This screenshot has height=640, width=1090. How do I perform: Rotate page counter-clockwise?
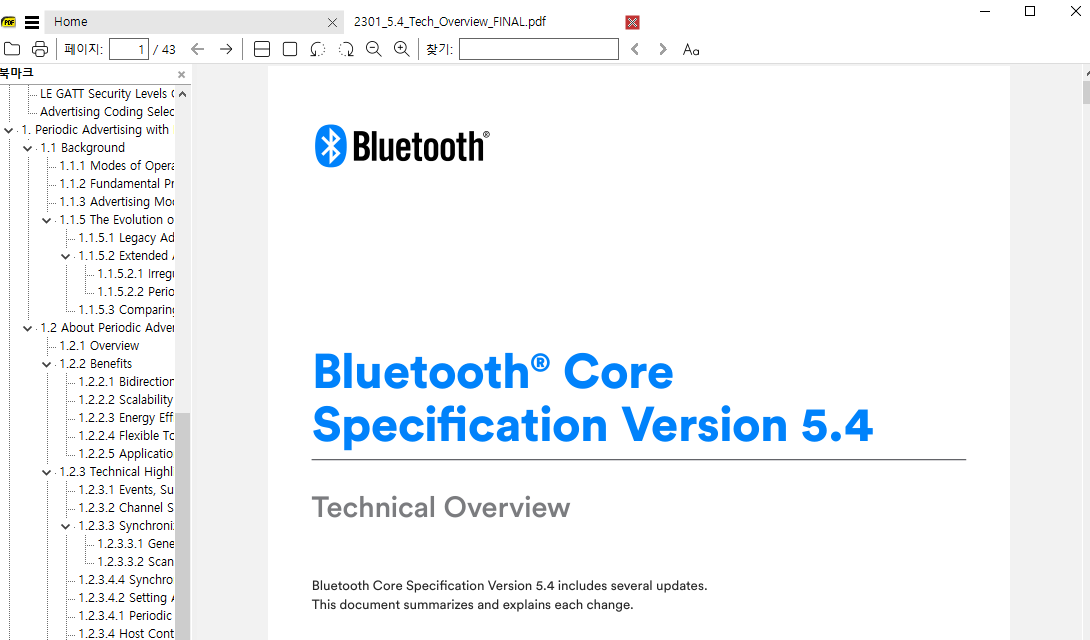click(318, 49)
